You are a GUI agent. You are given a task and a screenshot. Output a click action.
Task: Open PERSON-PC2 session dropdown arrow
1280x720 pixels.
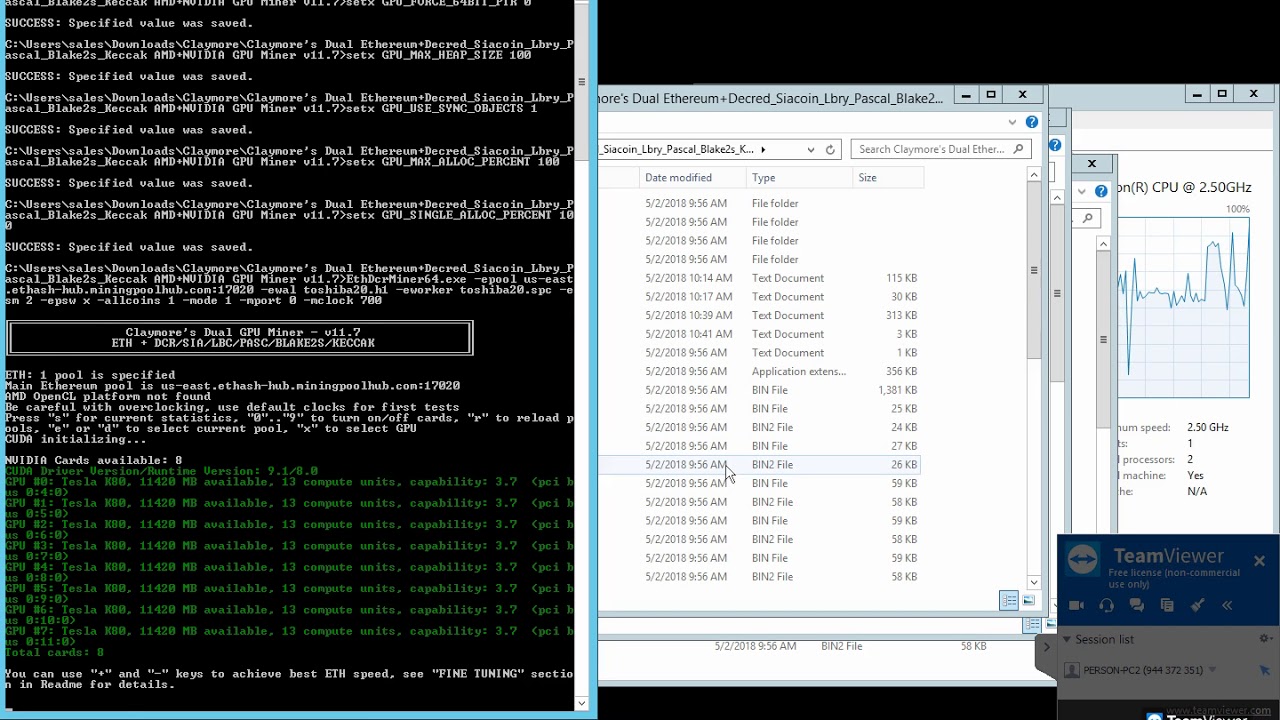pyautogui.click(x=1212, y=670)
